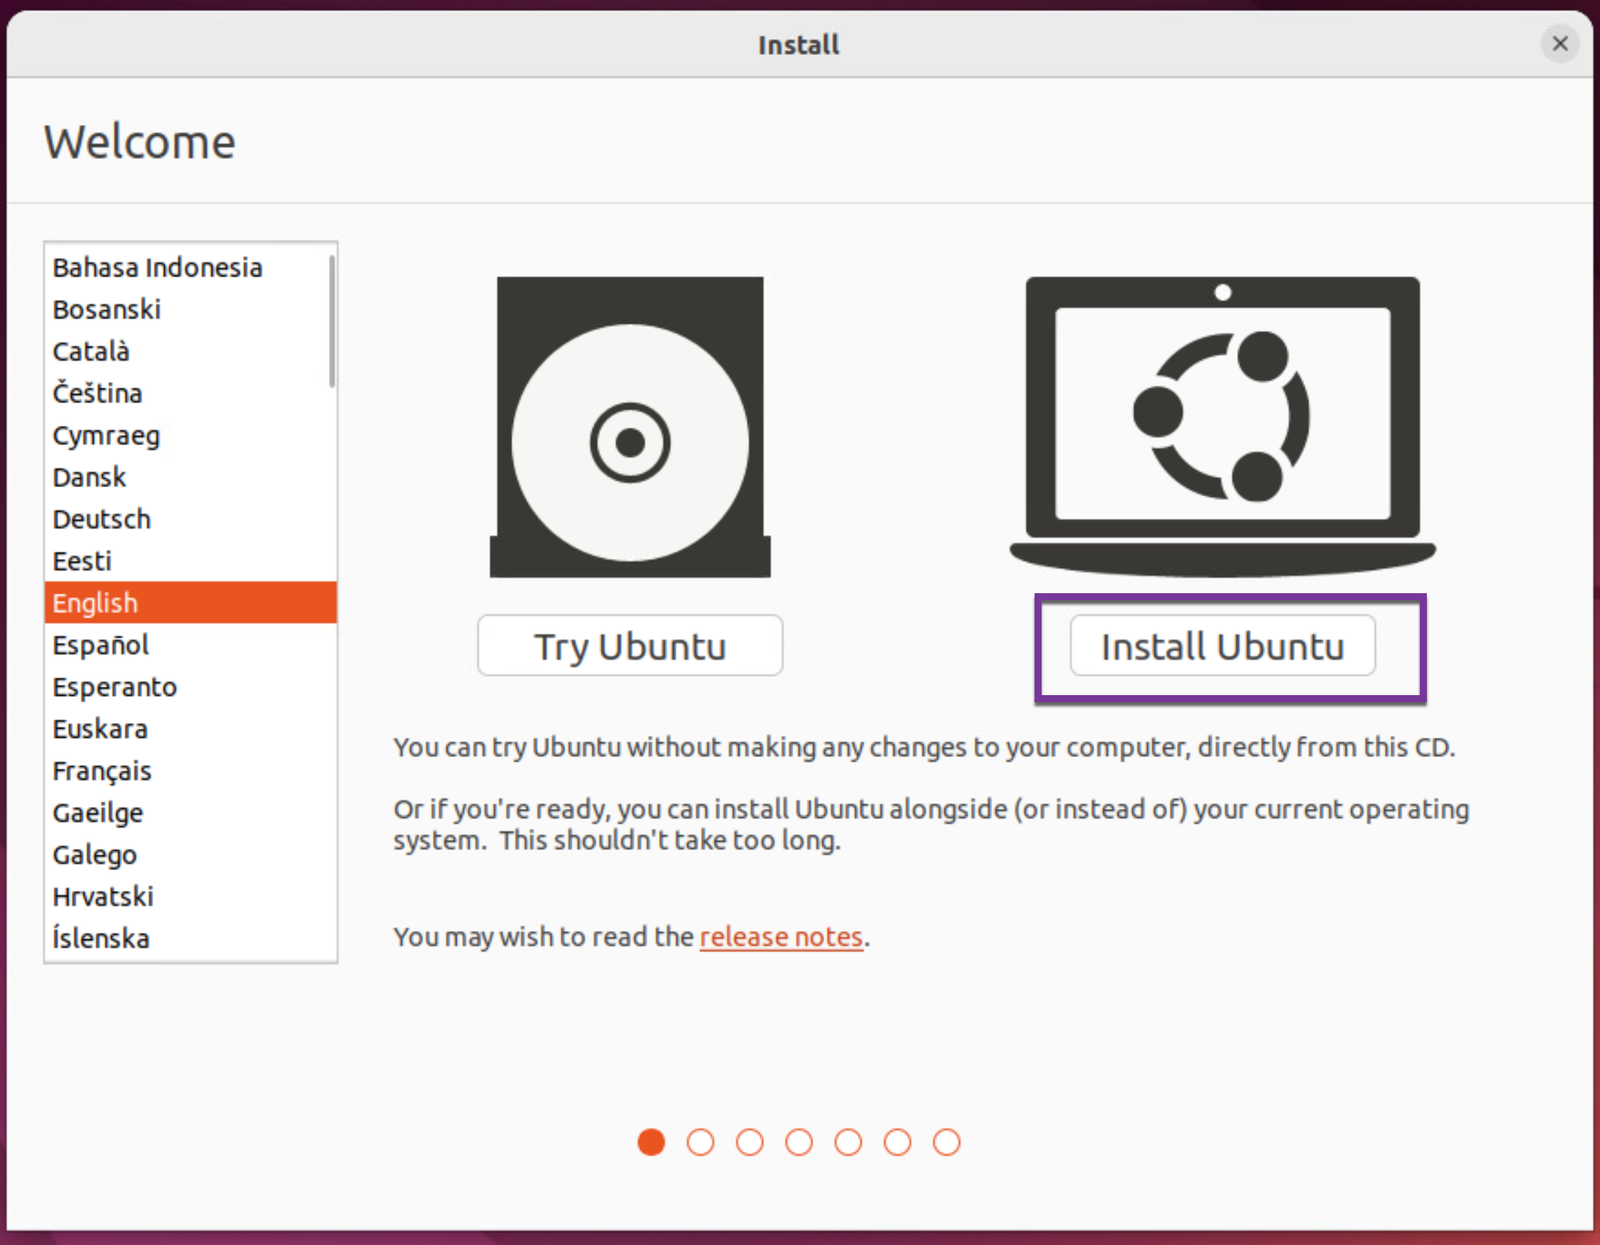Pick Čeština from the list
The image size is (1600, 1245).
(x=97, y=394)
